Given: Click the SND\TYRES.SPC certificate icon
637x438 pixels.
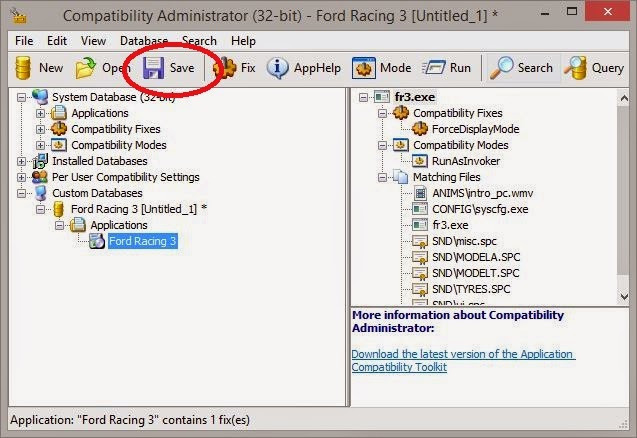Looking at the screenshot, I should (x=420, y=289).
